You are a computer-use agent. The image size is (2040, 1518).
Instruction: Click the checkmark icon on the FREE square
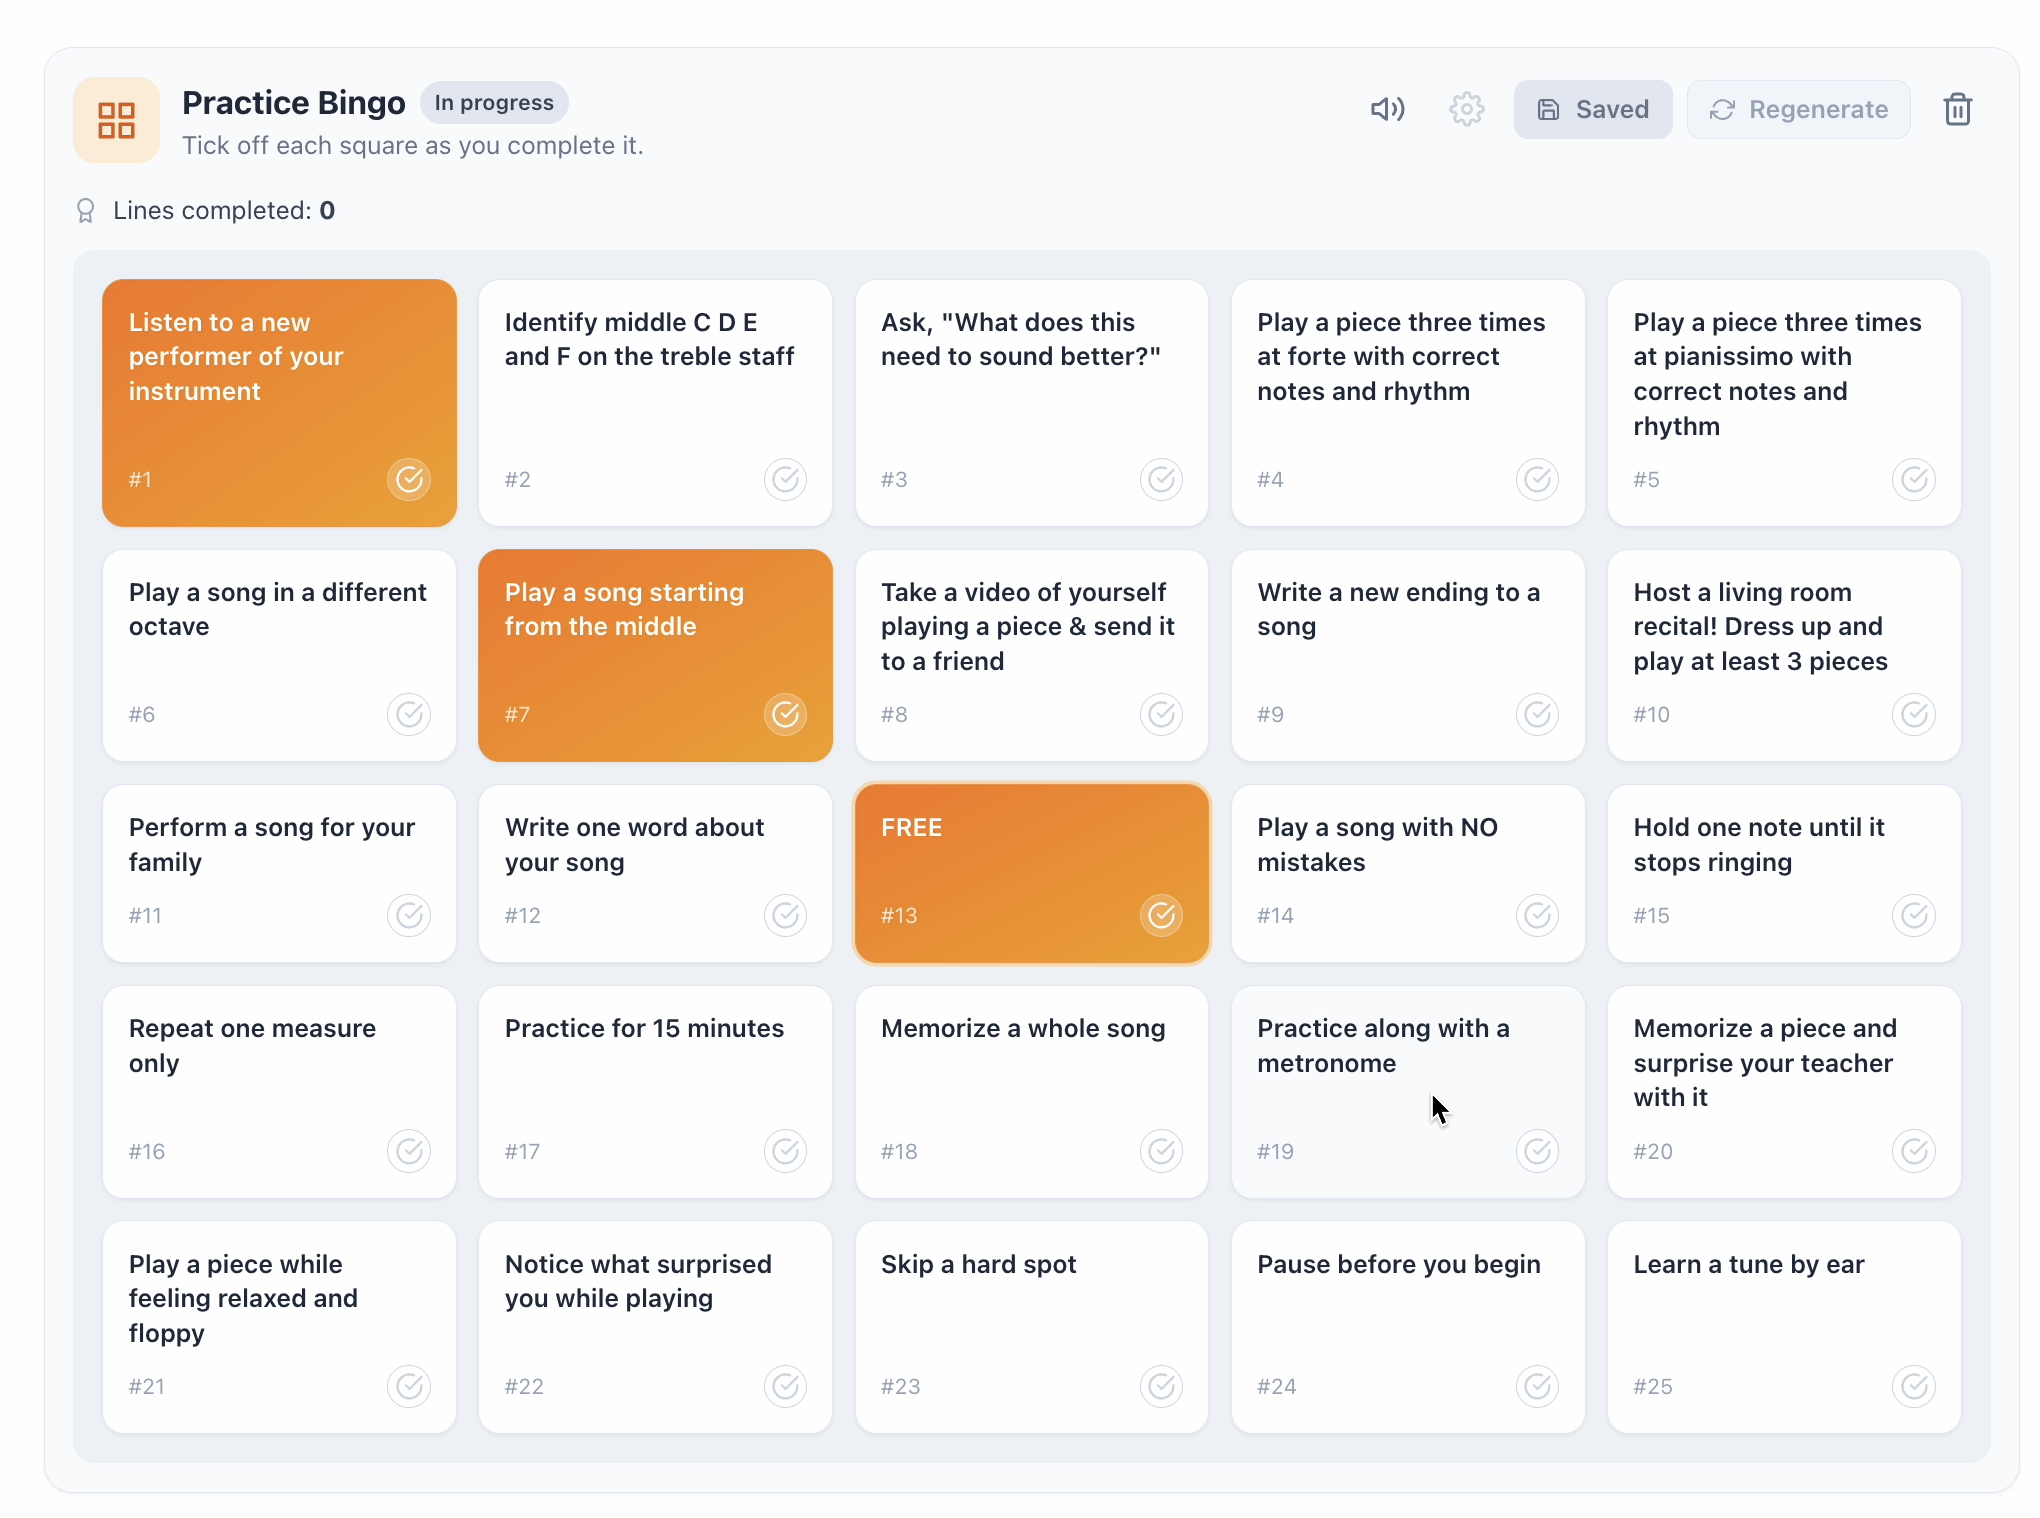click(x=1161, y=915)
